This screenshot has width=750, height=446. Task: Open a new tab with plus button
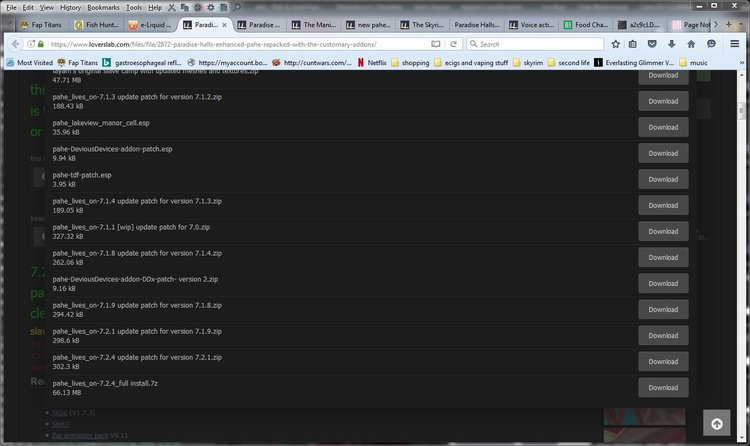pos(728,24)
